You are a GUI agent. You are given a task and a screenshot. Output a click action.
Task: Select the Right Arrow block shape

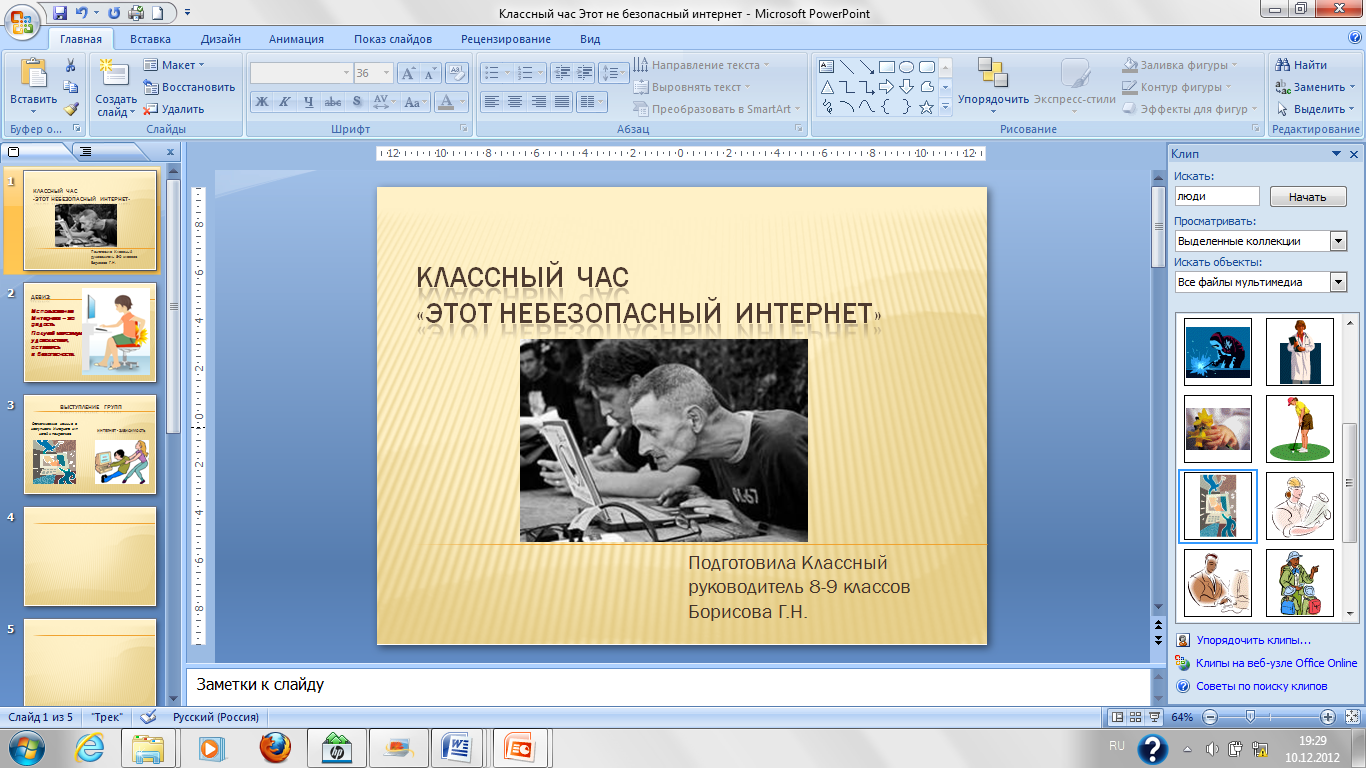coord(887,87)
